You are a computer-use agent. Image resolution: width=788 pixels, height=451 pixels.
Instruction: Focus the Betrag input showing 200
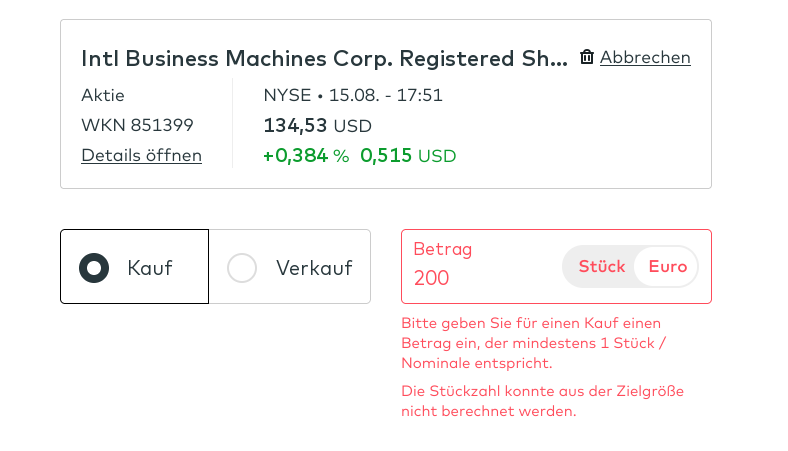(x=480, y=278)
